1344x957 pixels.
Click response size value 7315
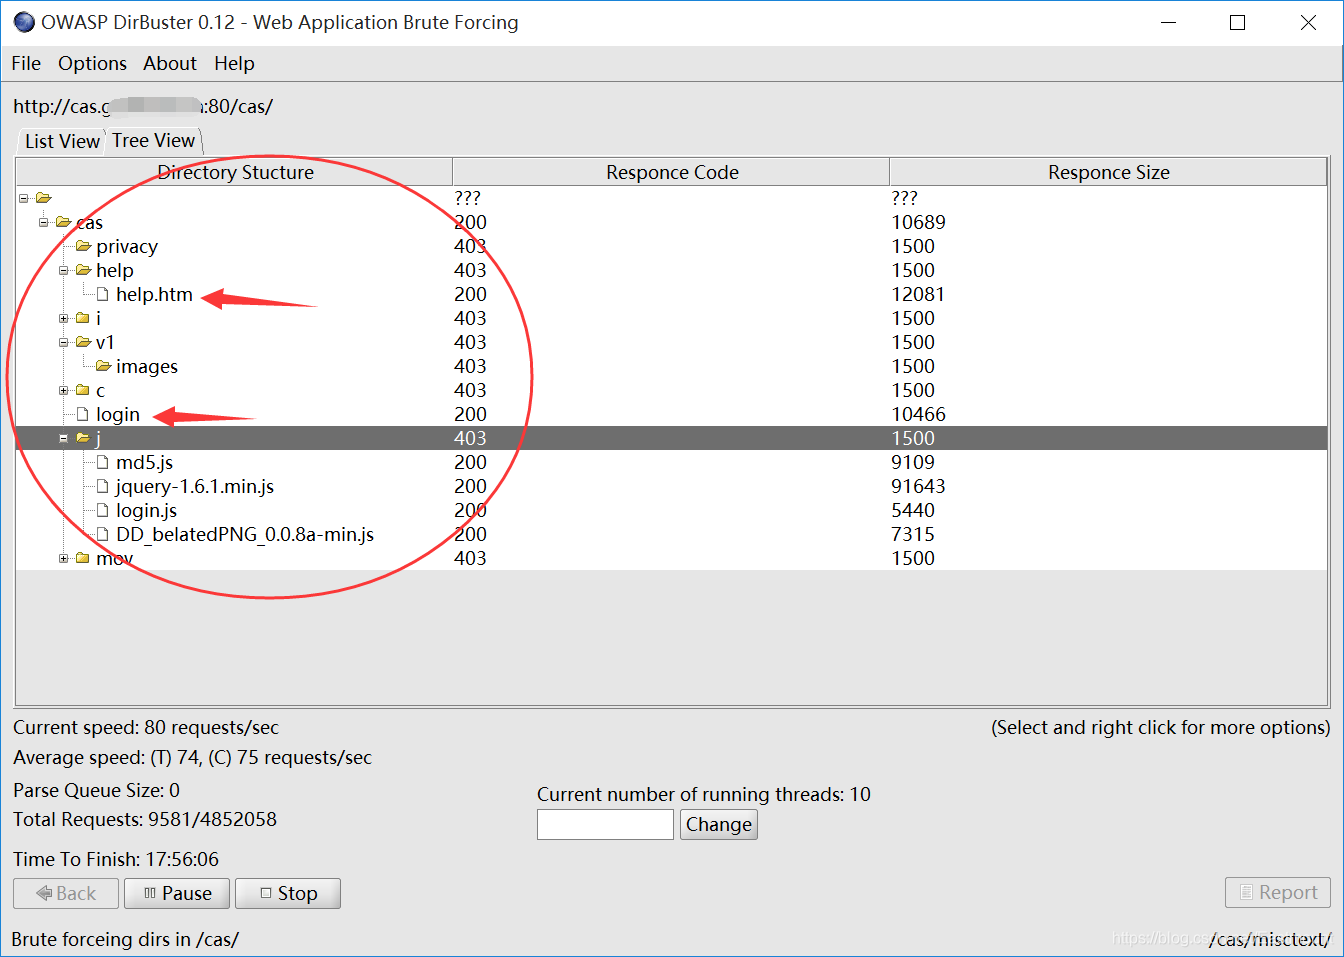[913, 534]
